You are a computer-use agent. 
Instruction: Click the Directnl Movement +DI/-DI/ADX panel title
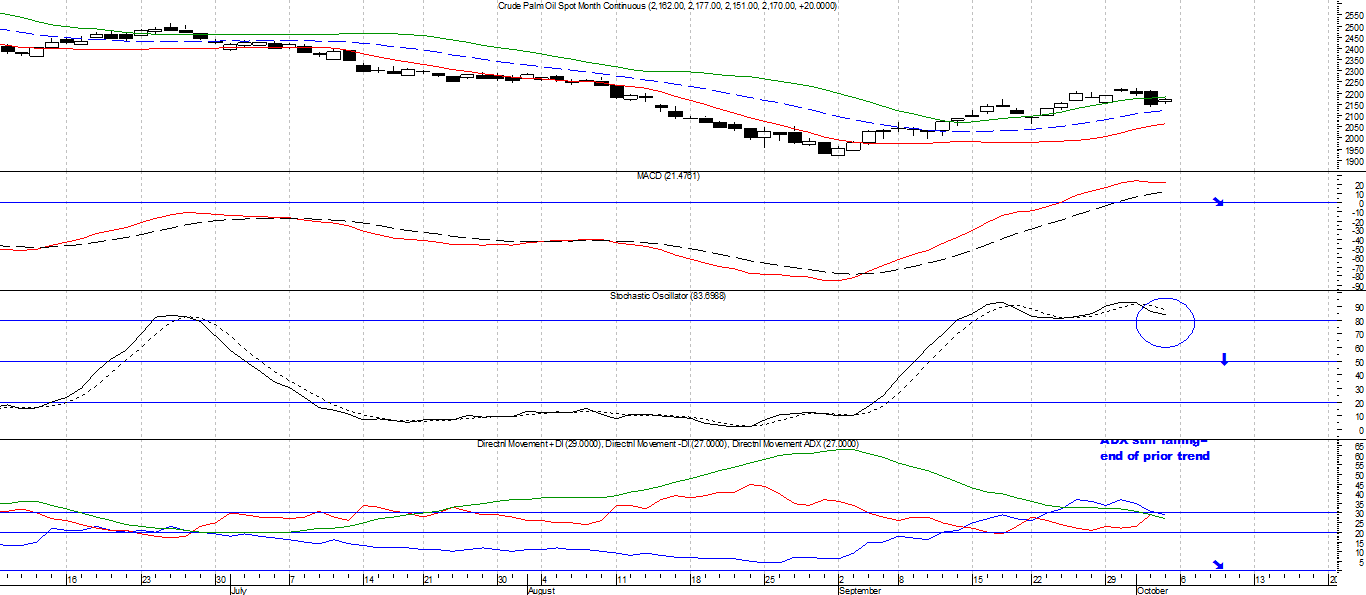668,443
